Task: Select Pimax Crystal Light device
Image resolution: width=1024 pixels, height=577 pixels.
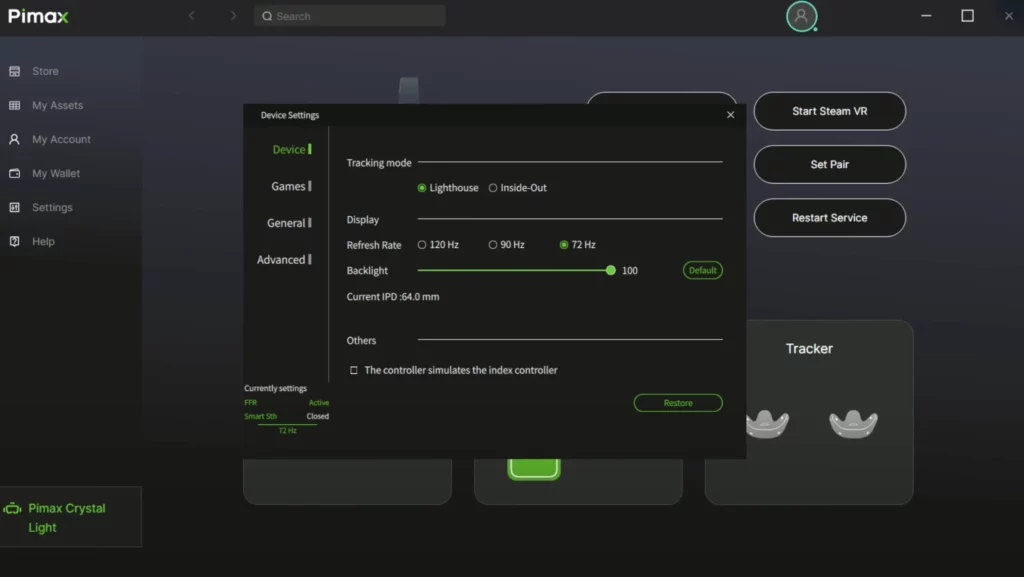Action: point(71,517)
